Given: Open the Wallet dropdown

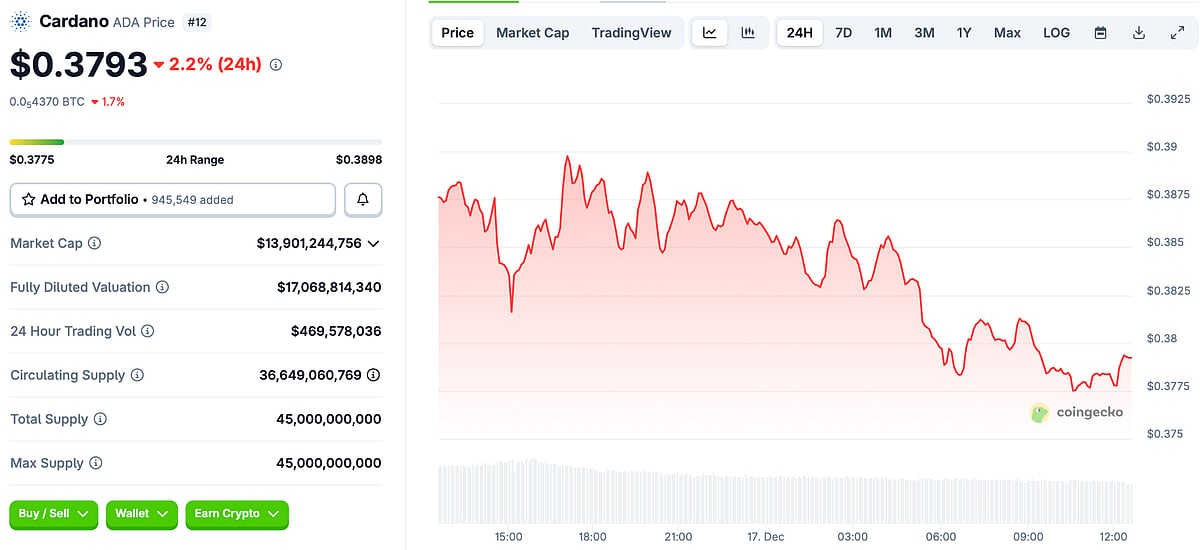Looking at the screenshot, I should tap(141, 514).
